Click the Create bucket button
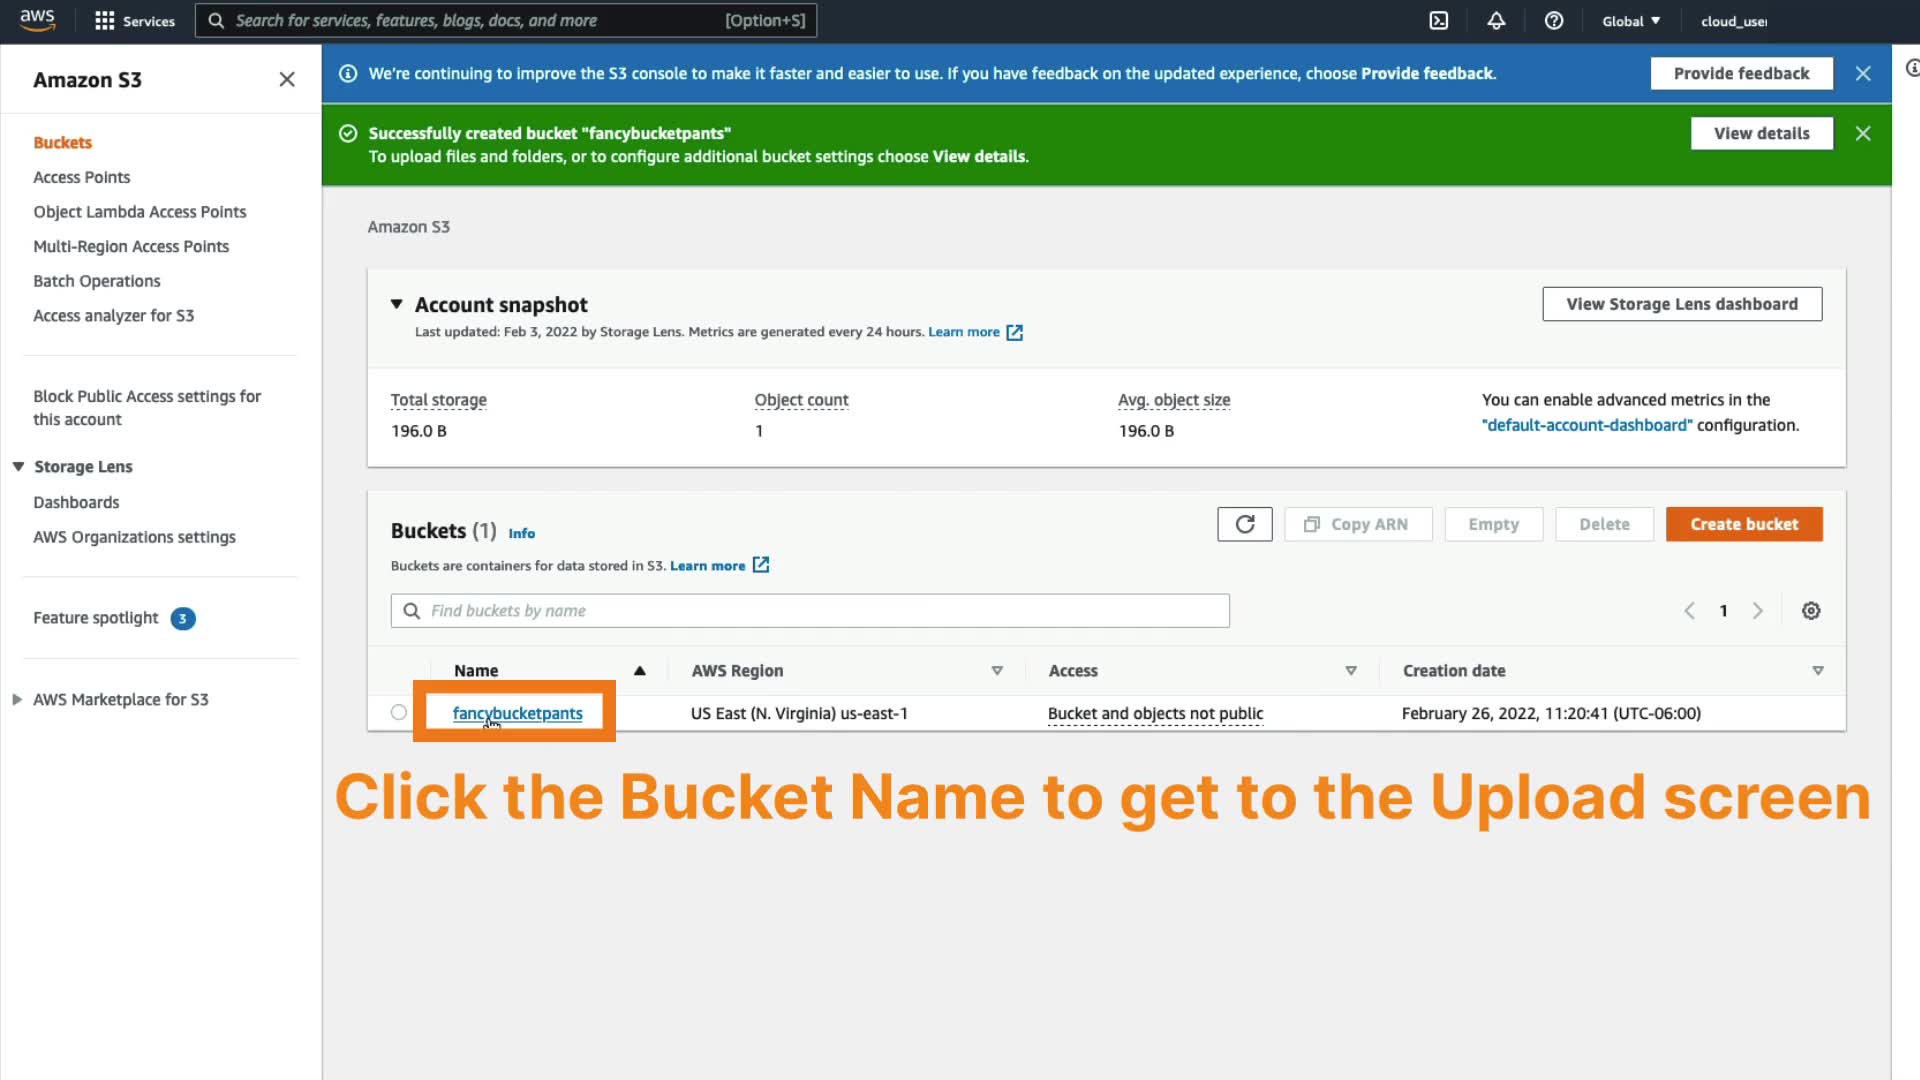 tap(1743, 524)
